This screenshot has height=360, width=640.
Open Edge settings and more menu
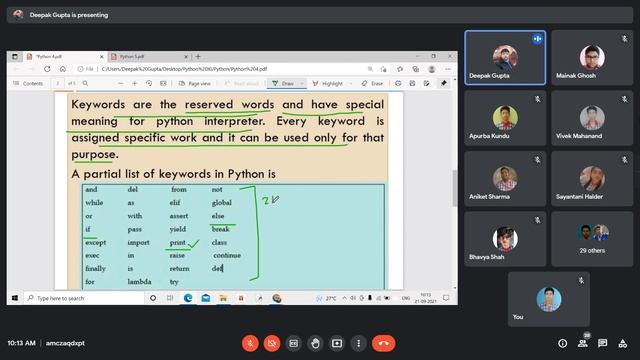point(448,69)
